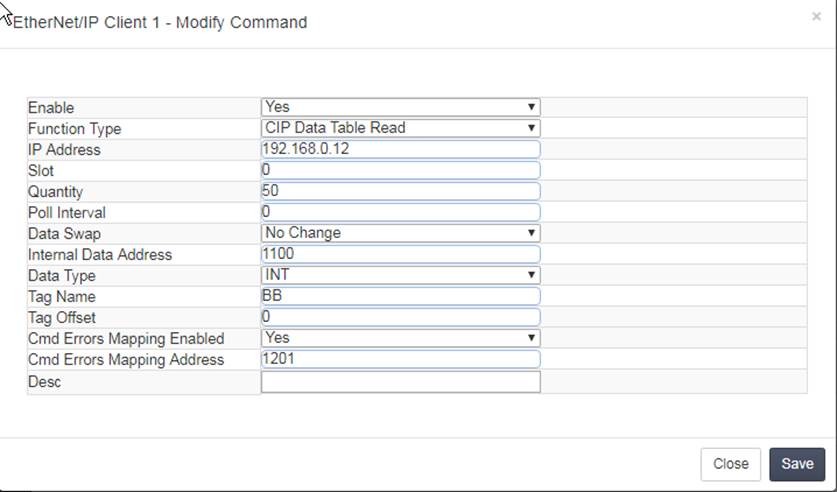Click the Internal Data Address field
Image resolution: width=837 pixels, height=492 pixels.
[400, 254]
